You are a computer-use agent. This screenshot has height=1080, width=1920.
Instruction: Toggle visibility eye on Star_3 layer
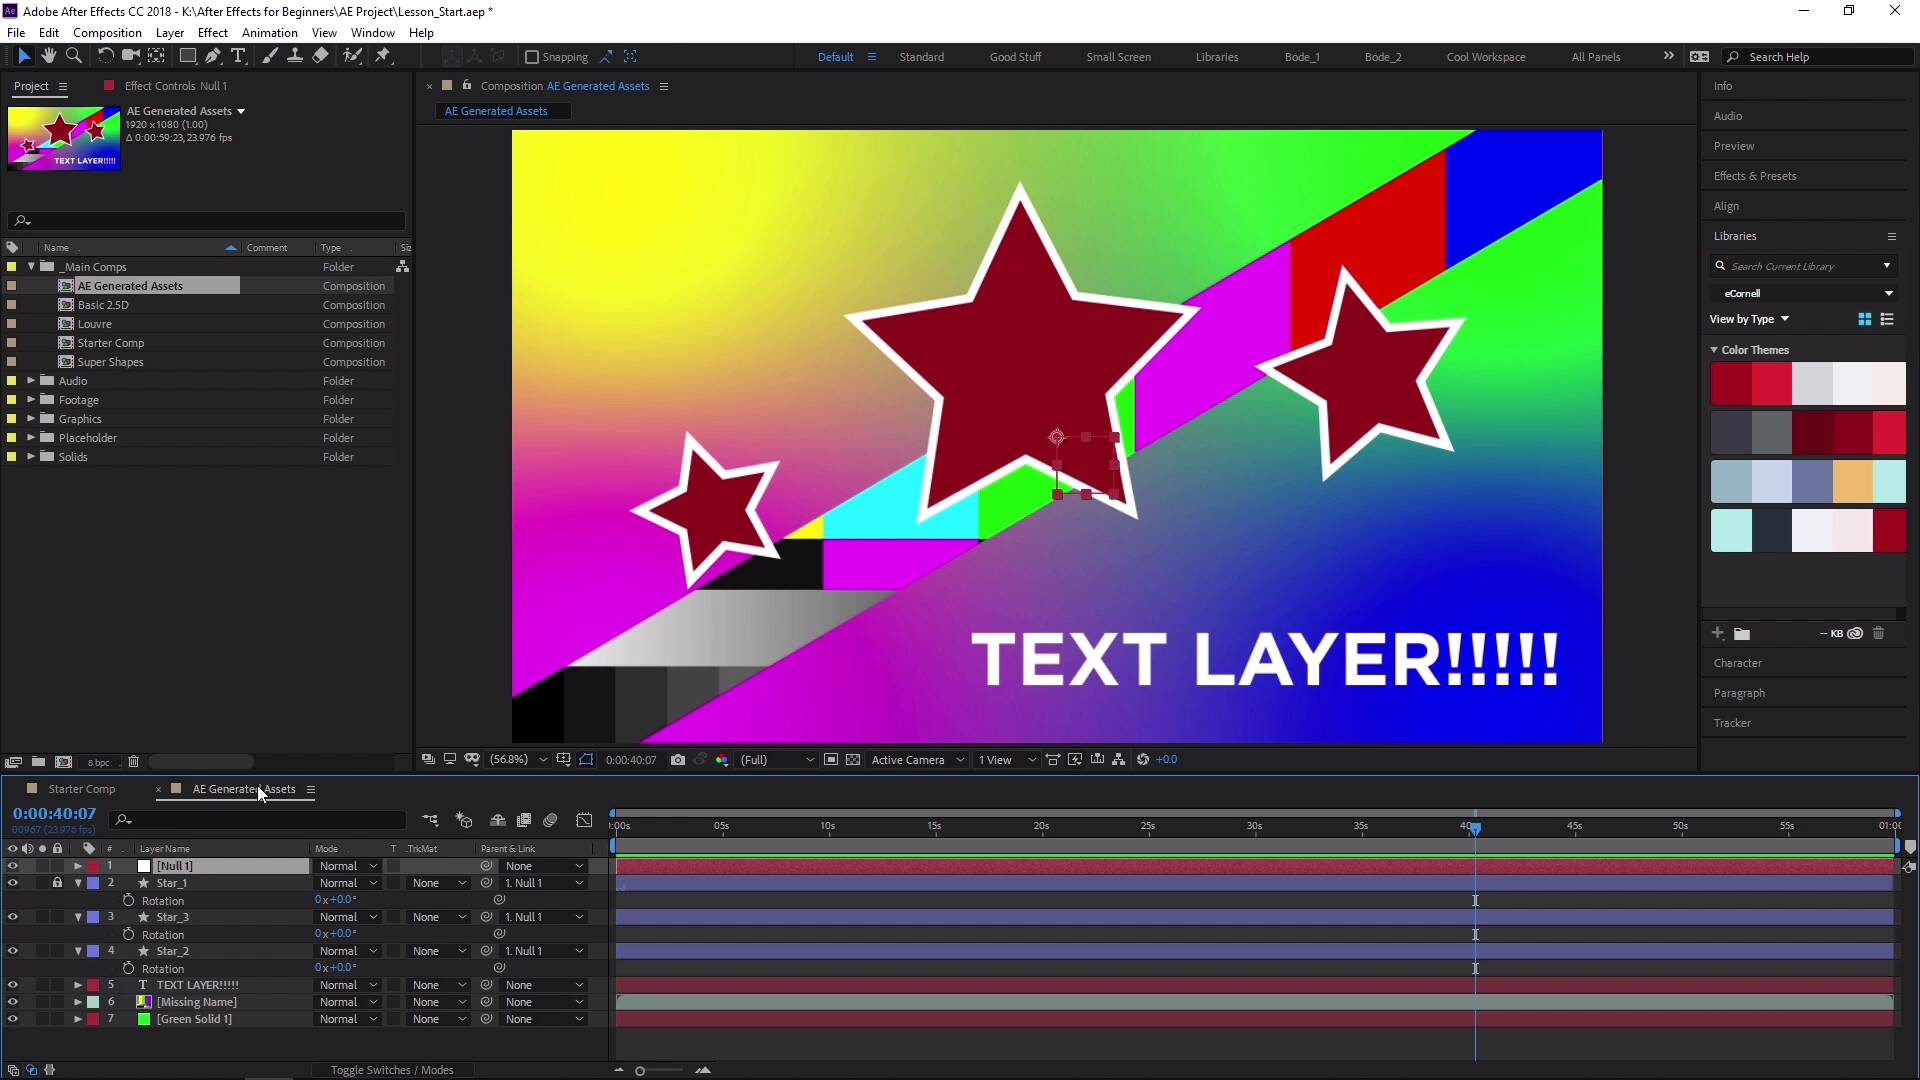click(x=12, y=916)
